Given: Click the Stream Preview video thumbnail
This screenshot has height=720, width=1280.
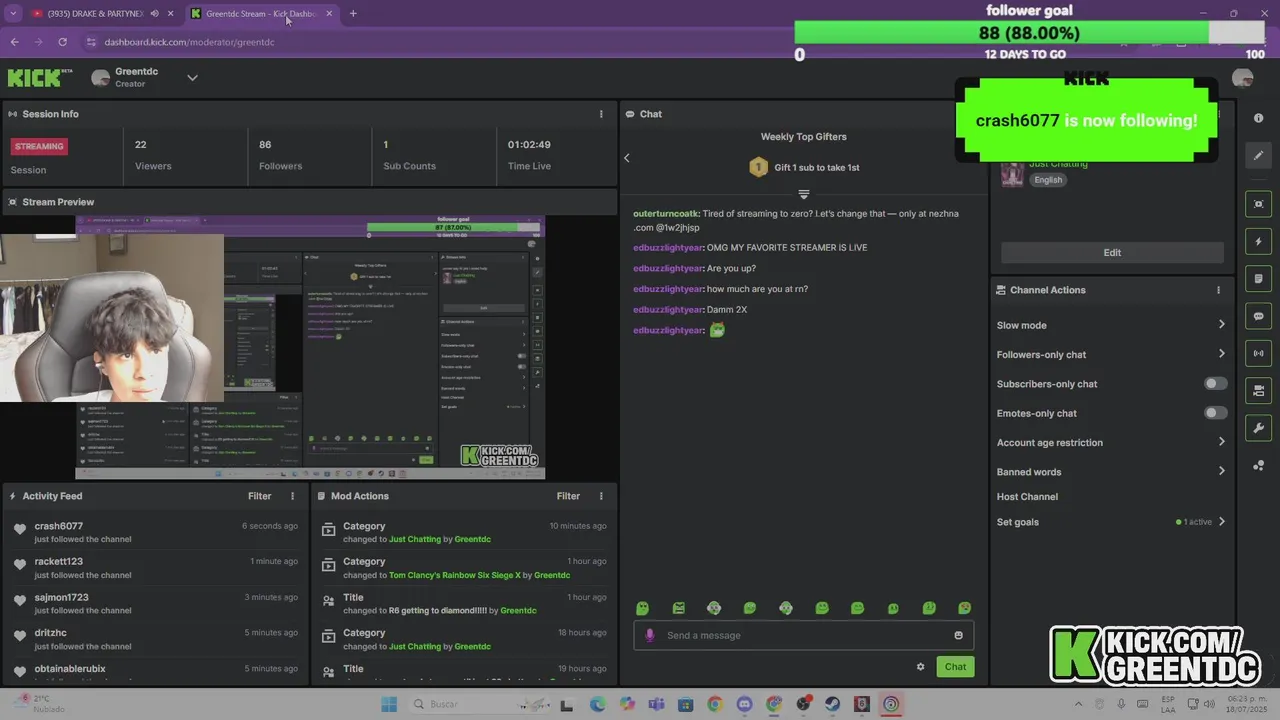Looking at the screenshot, I should (310, 347).
